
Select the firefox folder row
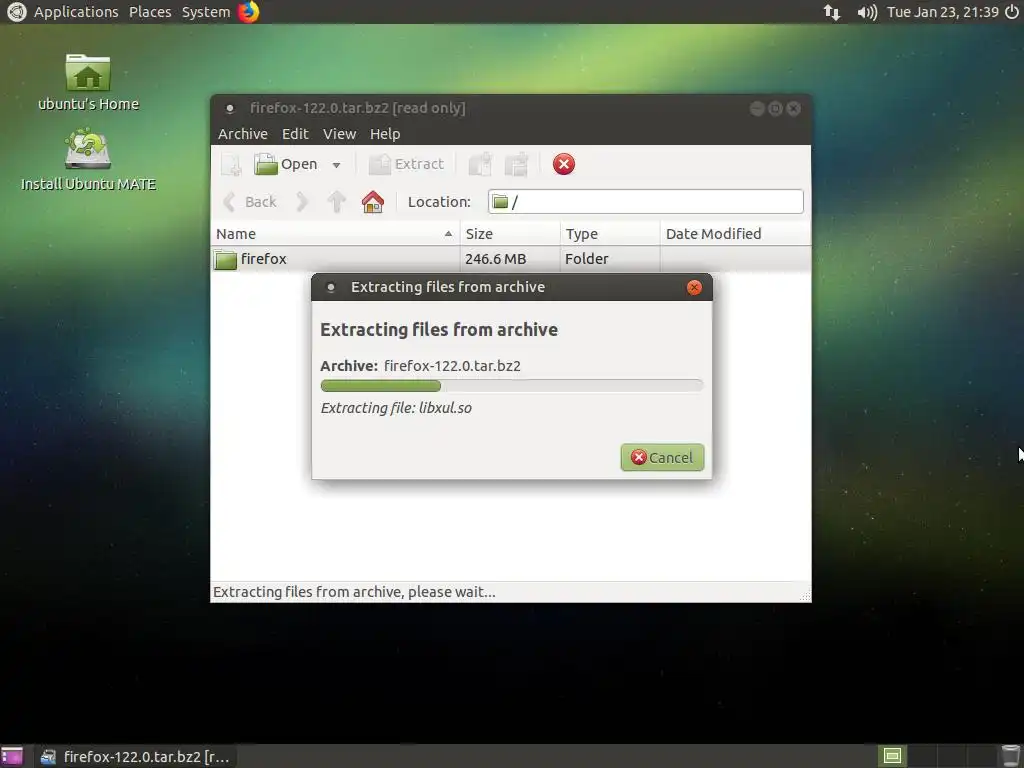pos(511,259)
